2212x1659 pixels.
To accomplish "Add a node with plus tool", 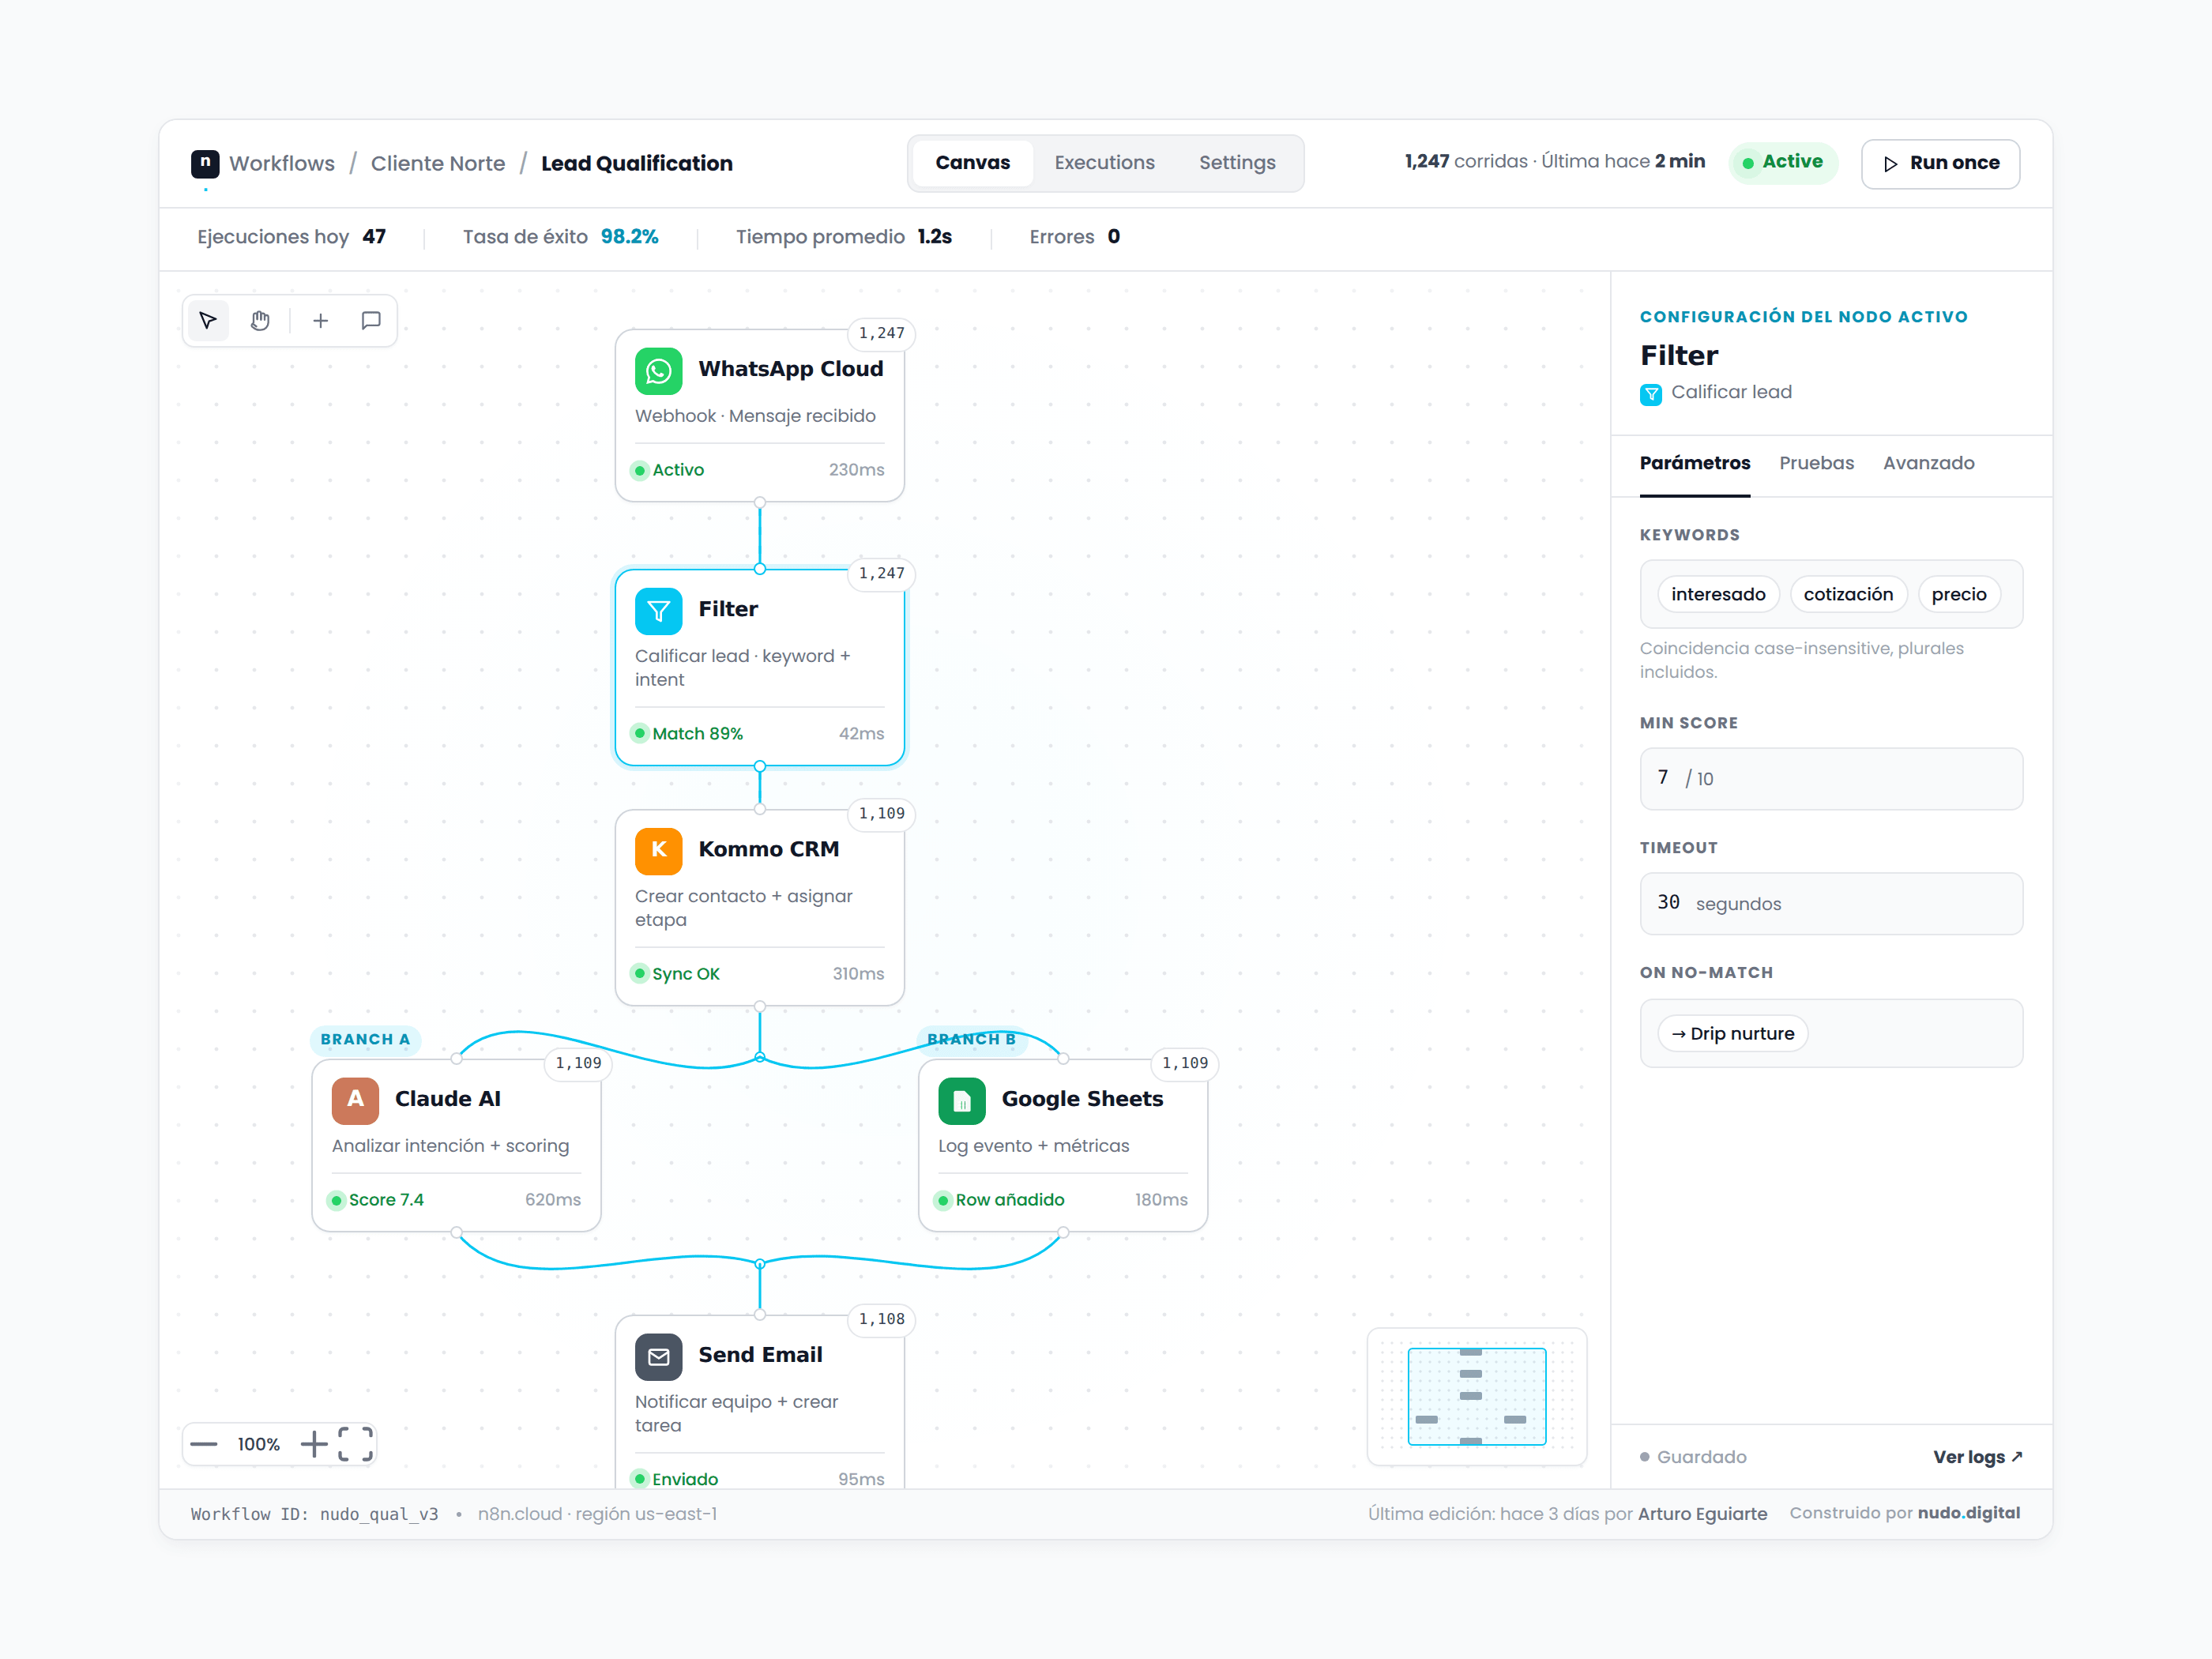I will (320, 320).
